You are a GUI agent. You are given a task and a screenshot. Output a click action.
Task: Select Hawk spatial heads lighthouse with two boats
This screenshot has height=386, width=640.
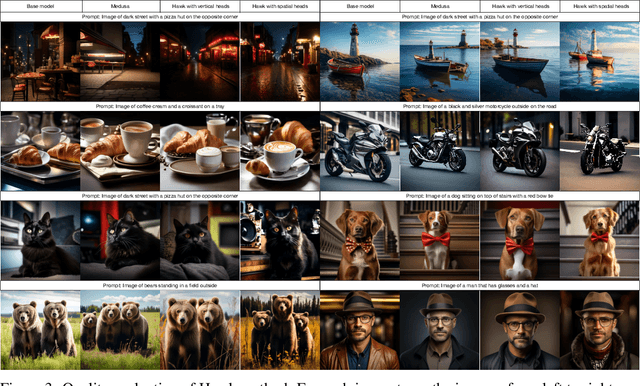click(600, 62)
